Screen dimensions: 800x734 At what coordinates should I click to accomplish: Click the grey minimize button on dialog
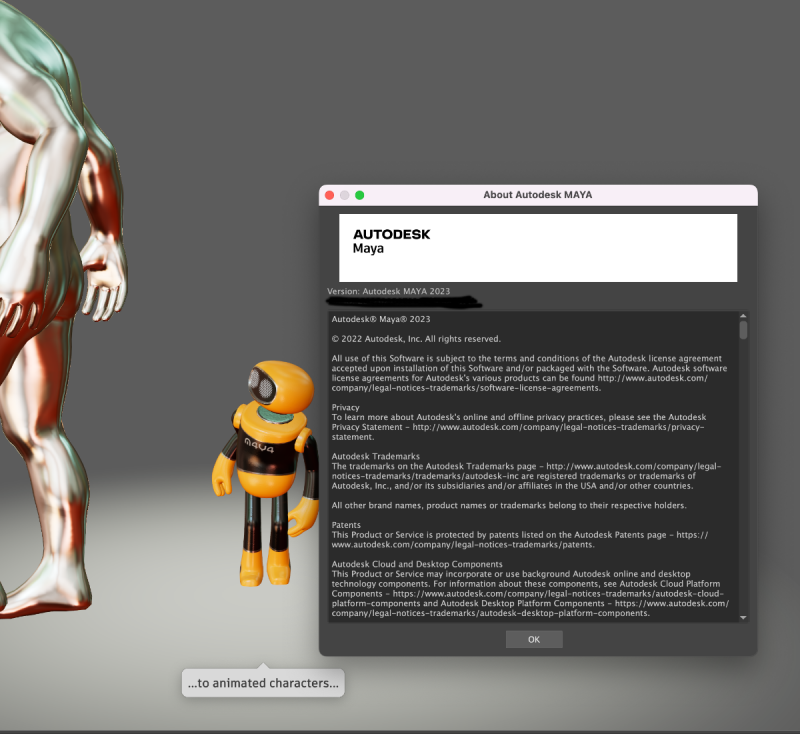click(x=344, y=195)
